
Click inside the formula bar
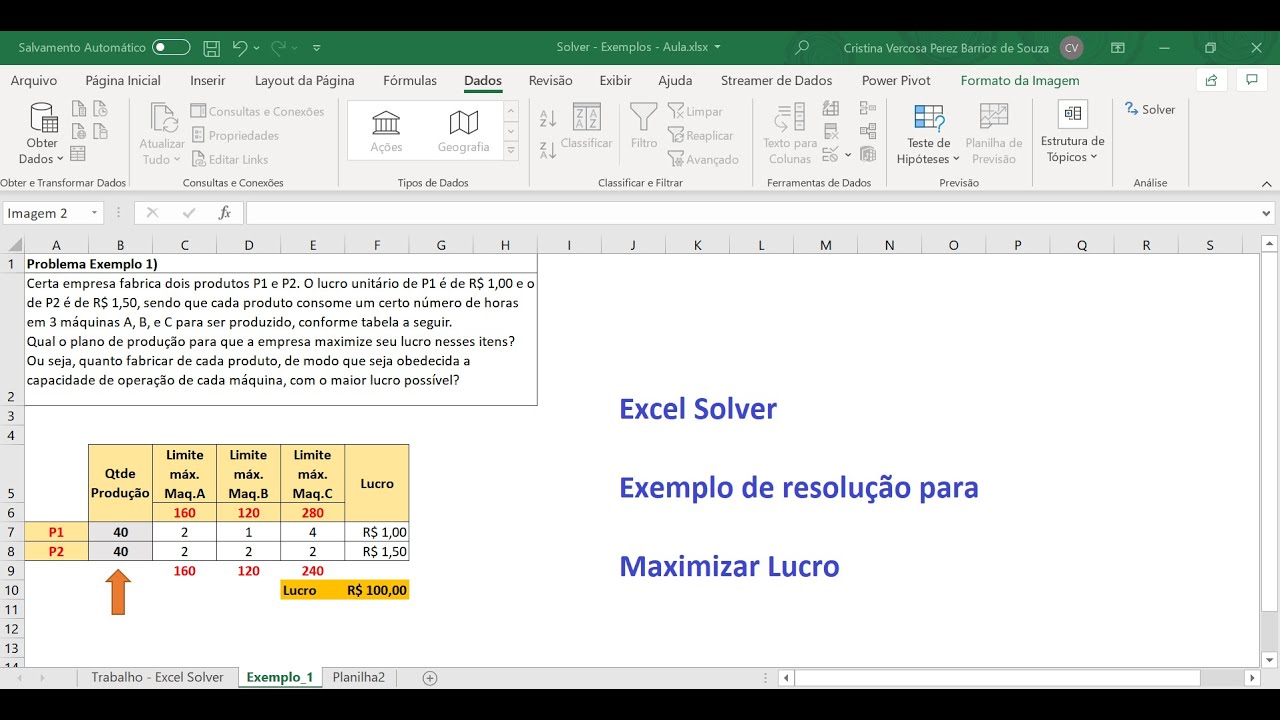pos(752,213)
